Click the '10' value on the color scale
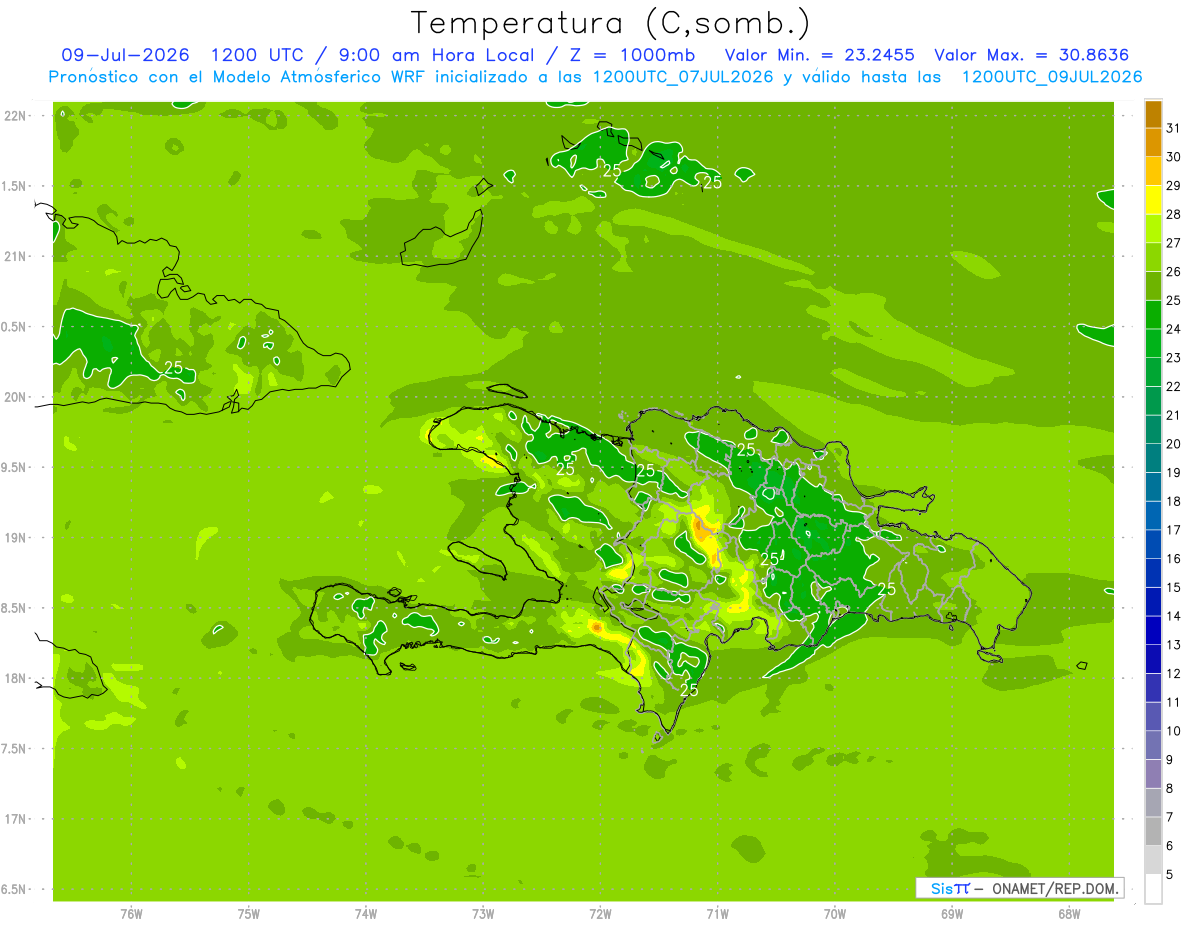The image size is (1200, 927). 1173,731
